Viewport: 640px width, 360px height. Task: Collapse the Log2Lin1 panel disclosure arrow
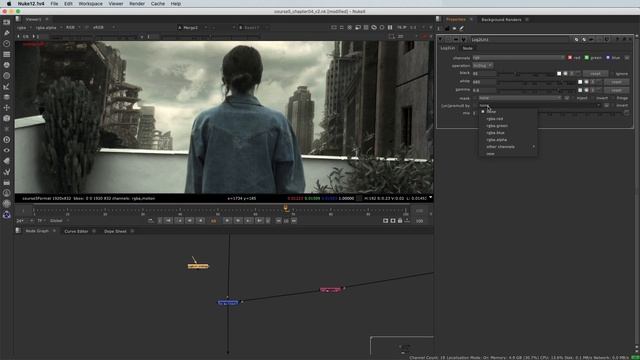[440, 40]
